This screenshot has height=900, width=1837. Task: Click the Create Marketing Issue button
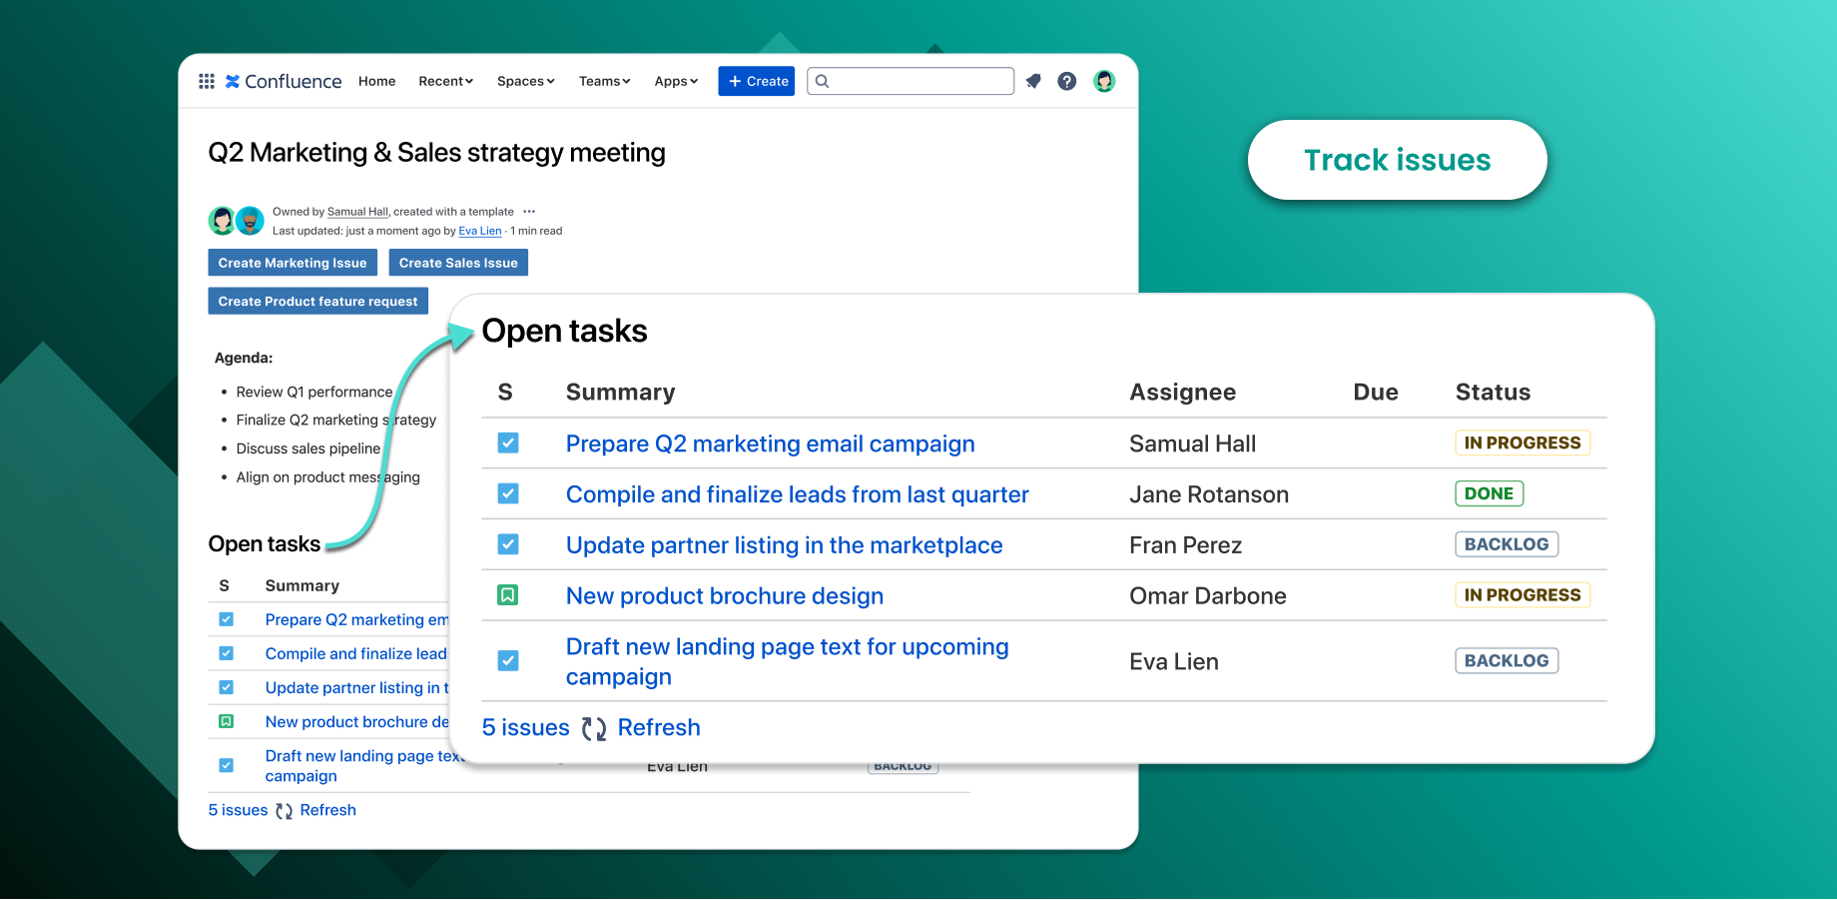click(x=293, y=263)
